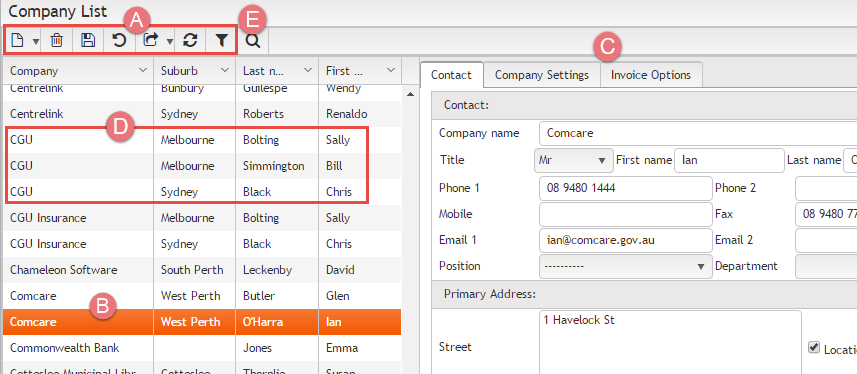Select the Commonwealth Bank row

(x=202, y=348)
